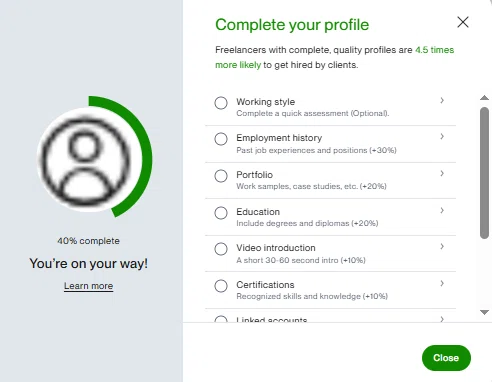
Task: Click the 'You're on your way!' heading
Action: 88,264
